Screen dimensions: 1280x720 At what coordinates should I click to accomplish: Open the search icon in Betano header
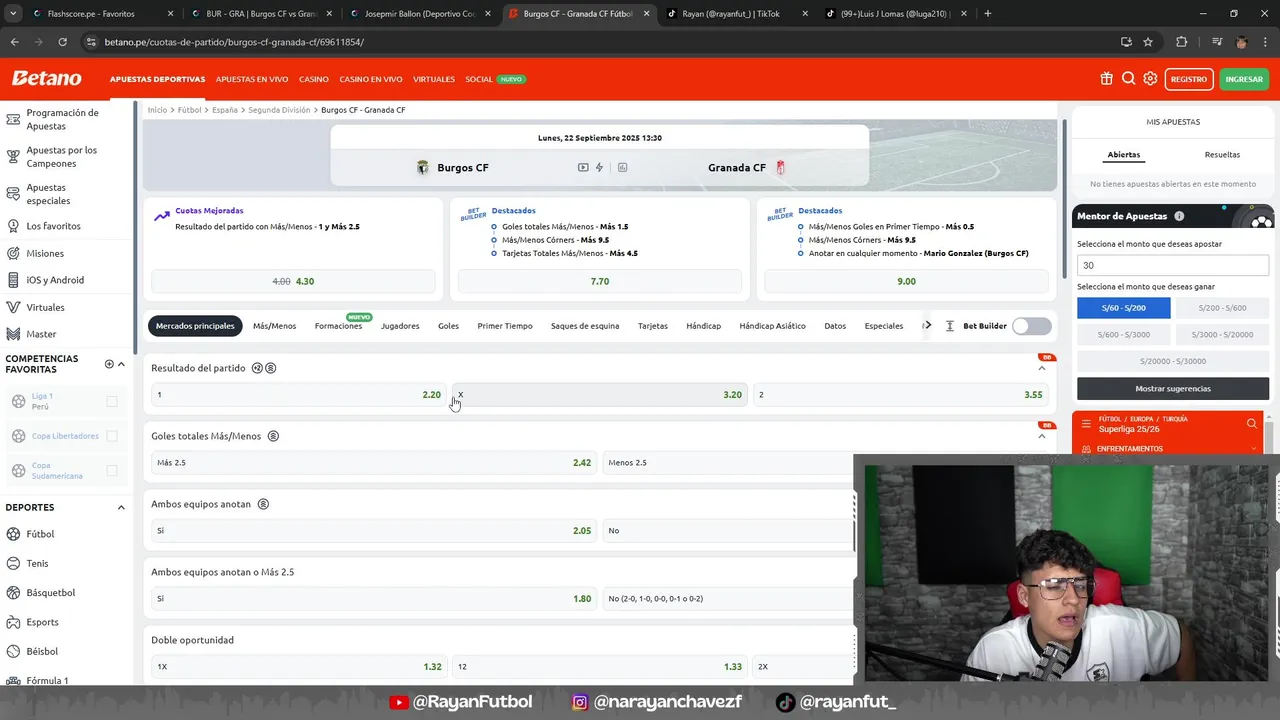click(1128, 79)
